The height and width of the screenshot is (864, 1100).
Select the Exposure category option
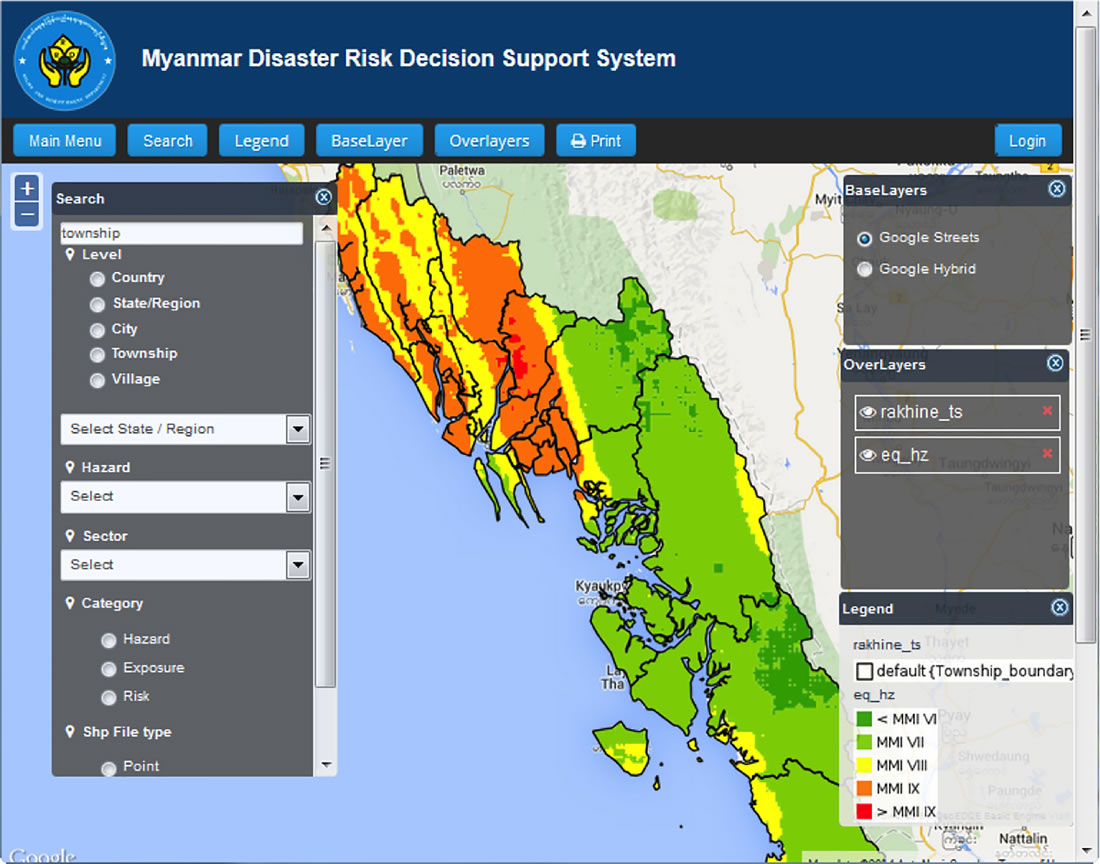(109, 668)
